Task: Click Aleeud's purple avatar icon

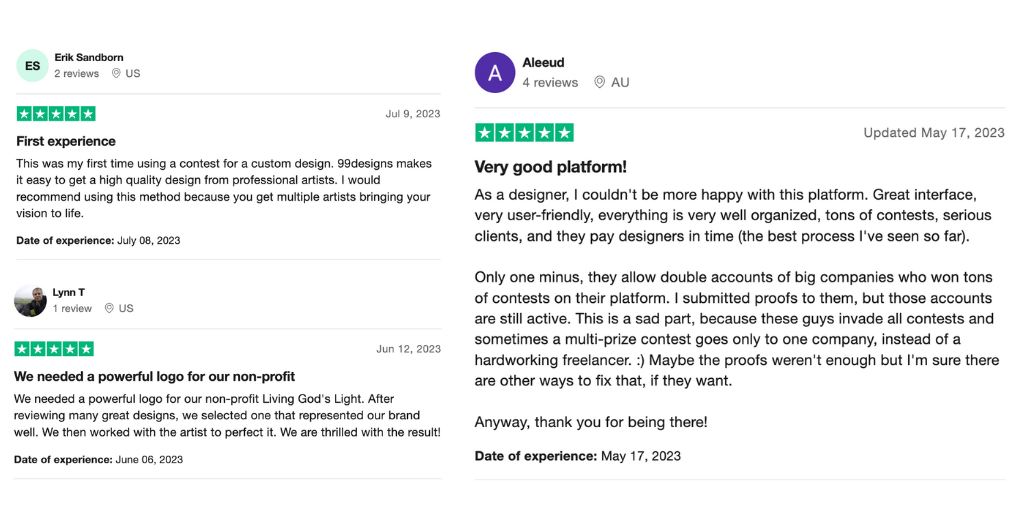Action: [495, 73]
